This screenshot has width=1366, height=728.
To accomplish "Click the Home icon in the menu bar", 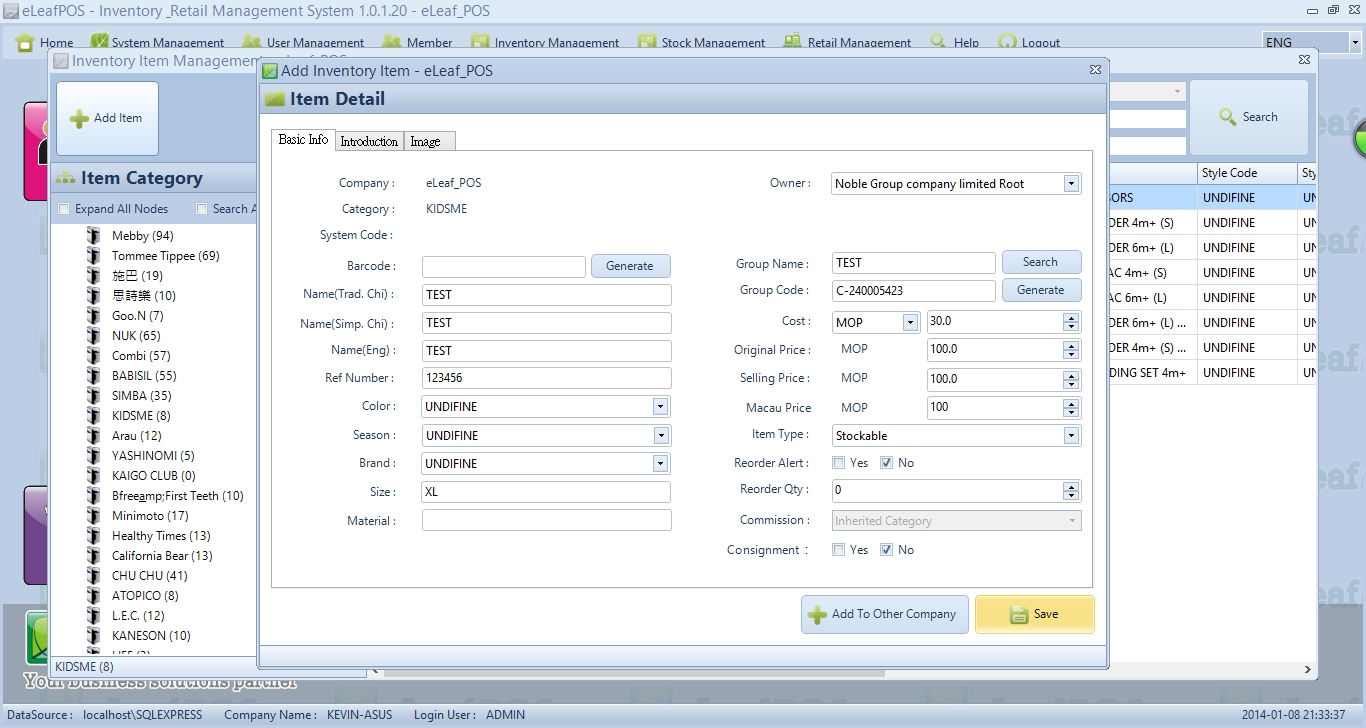I will point(25,42).
